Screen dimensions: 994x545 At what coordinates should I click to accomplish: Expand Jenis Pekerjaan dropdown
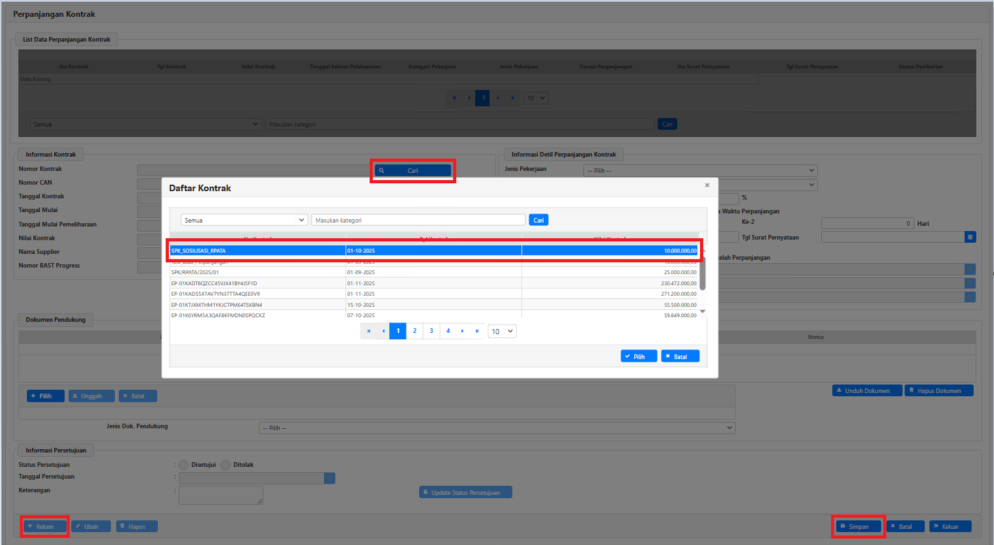[x=700, y=171]
